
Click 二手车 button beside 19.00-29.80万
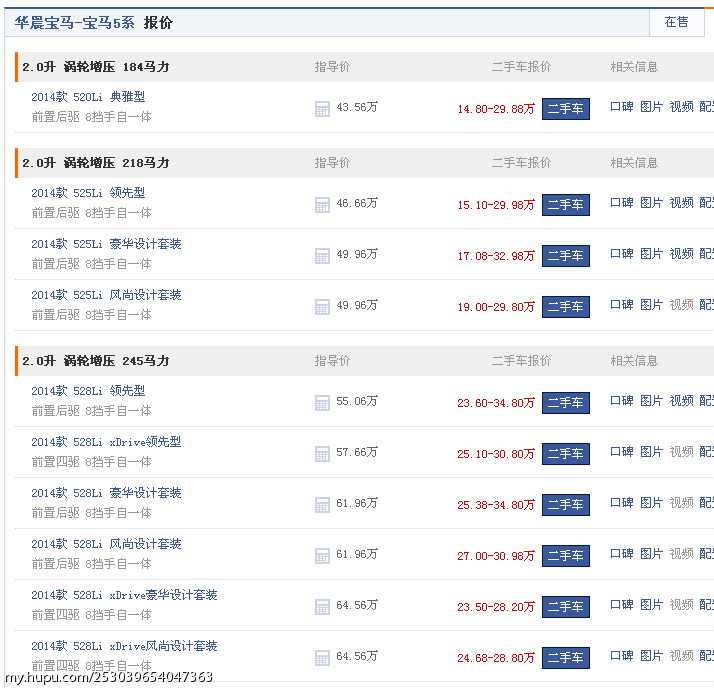566,307
